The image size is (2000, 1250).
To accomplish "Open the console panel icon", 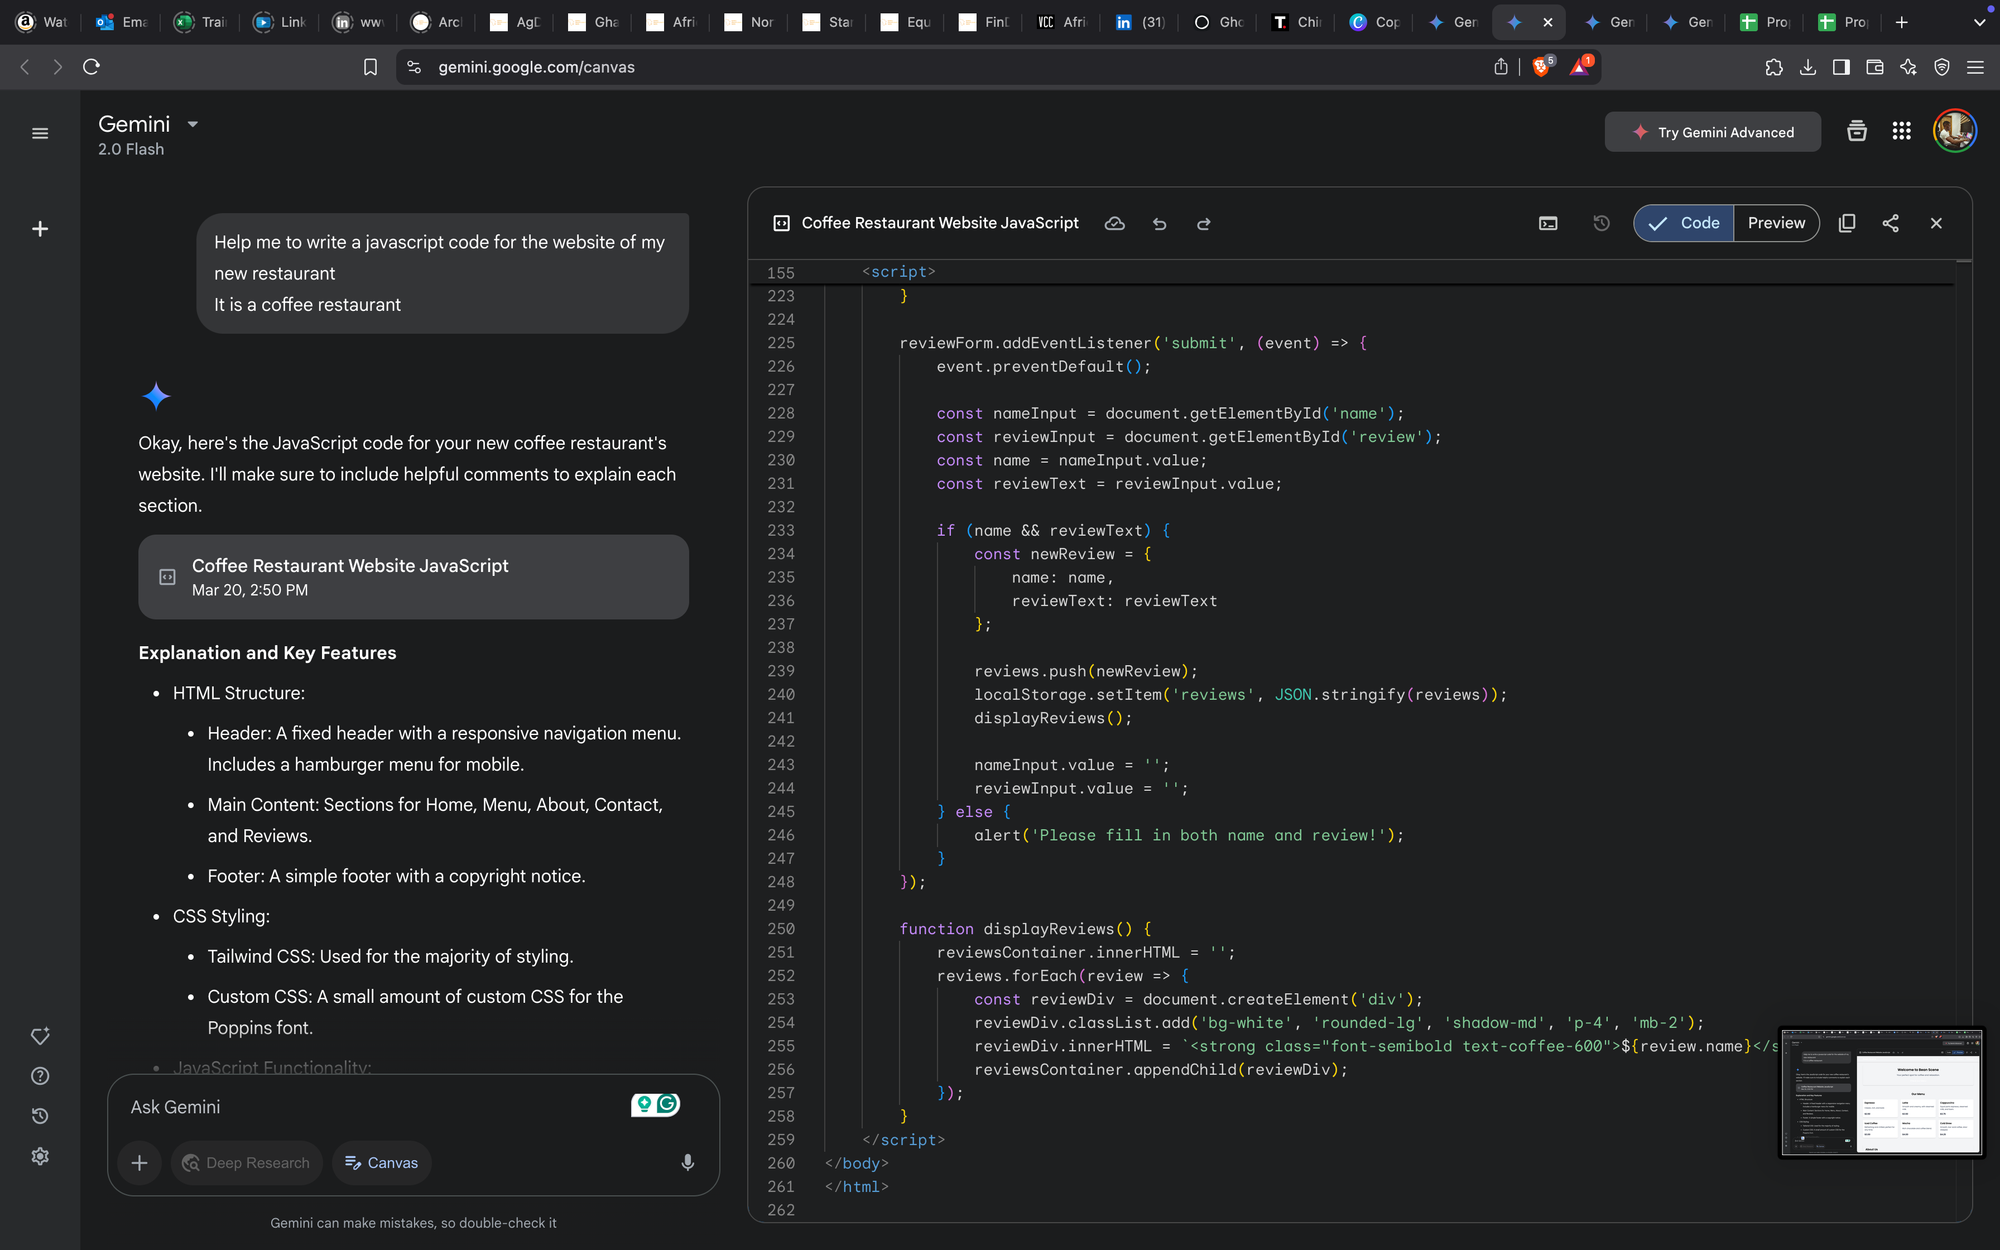I will (1547, 224).
